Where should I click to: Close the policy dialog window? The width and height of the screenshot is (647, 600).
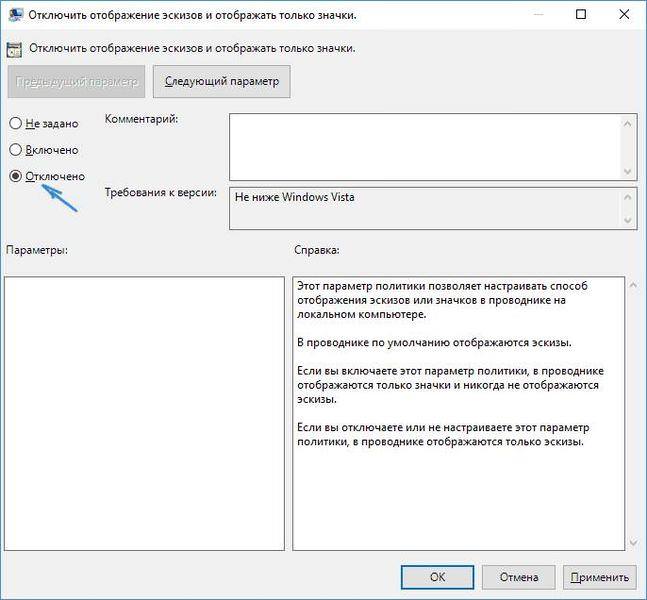[x=624, y=14]
